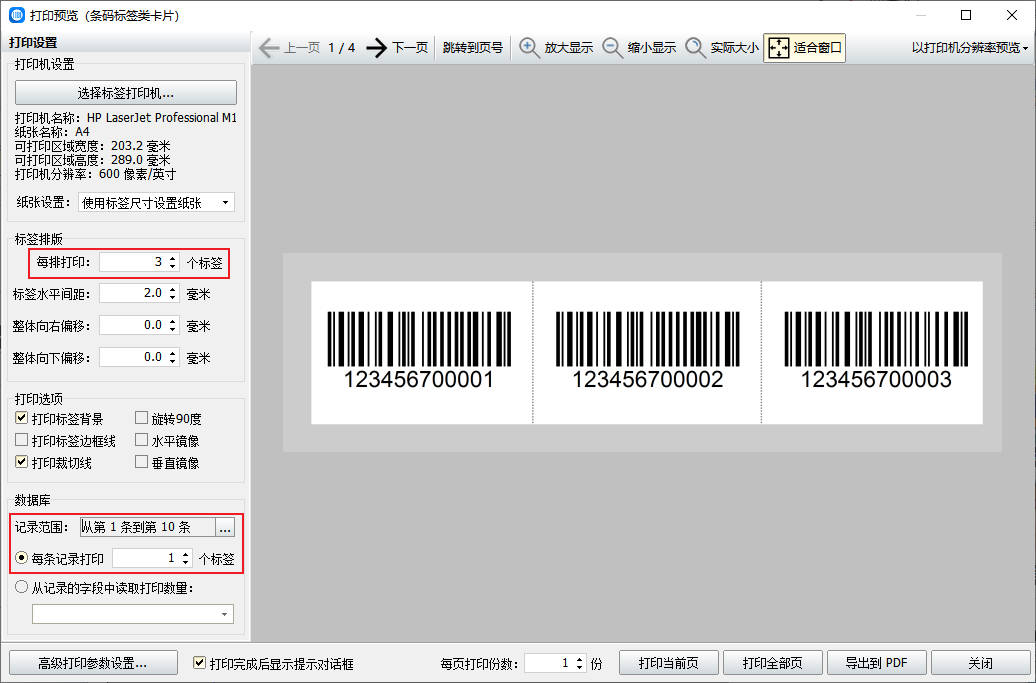
Task: Click the barcode label 123456700001 in preview
Action: point(421,352)
